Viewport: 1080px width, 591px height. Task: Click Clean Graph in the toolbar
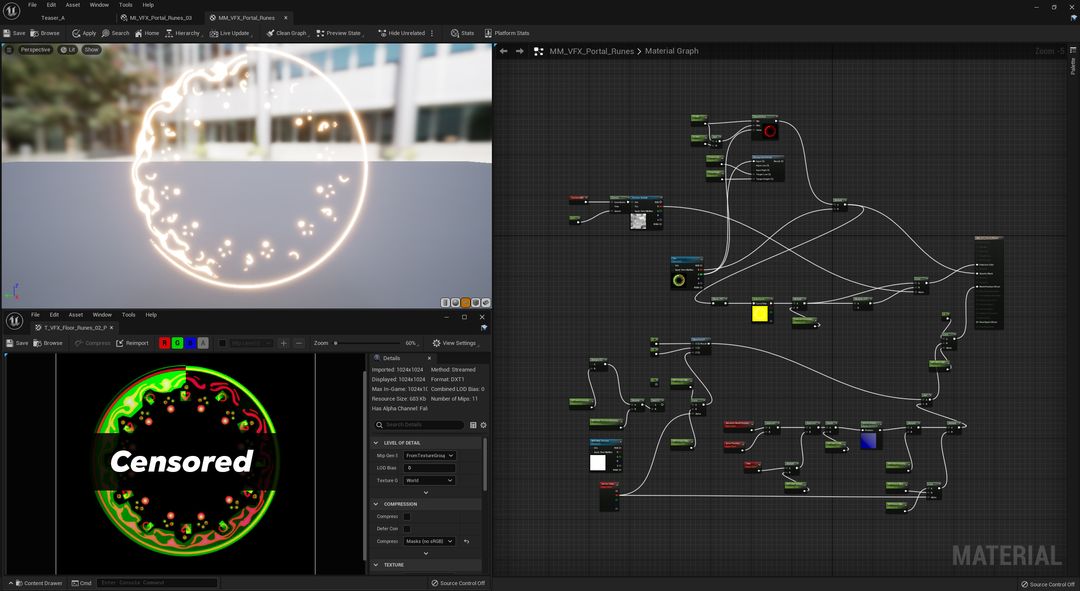pos(286,33)
